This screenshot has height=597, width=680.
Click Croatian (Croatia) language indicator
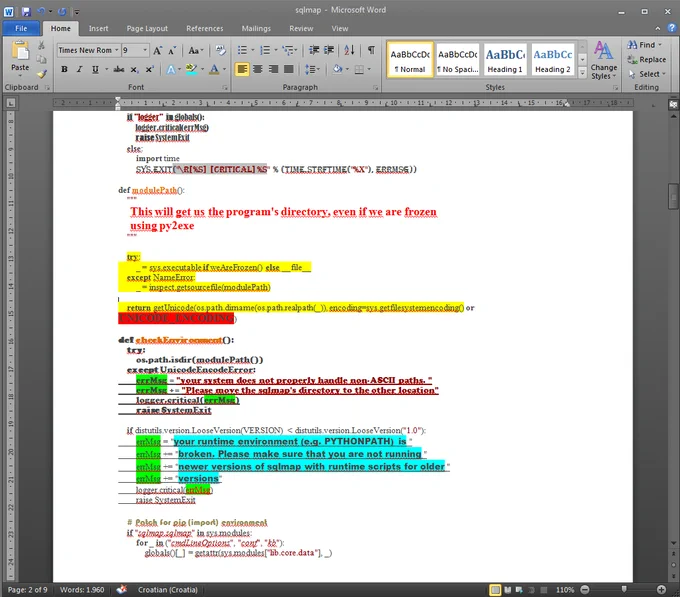[x=167, y=590]
